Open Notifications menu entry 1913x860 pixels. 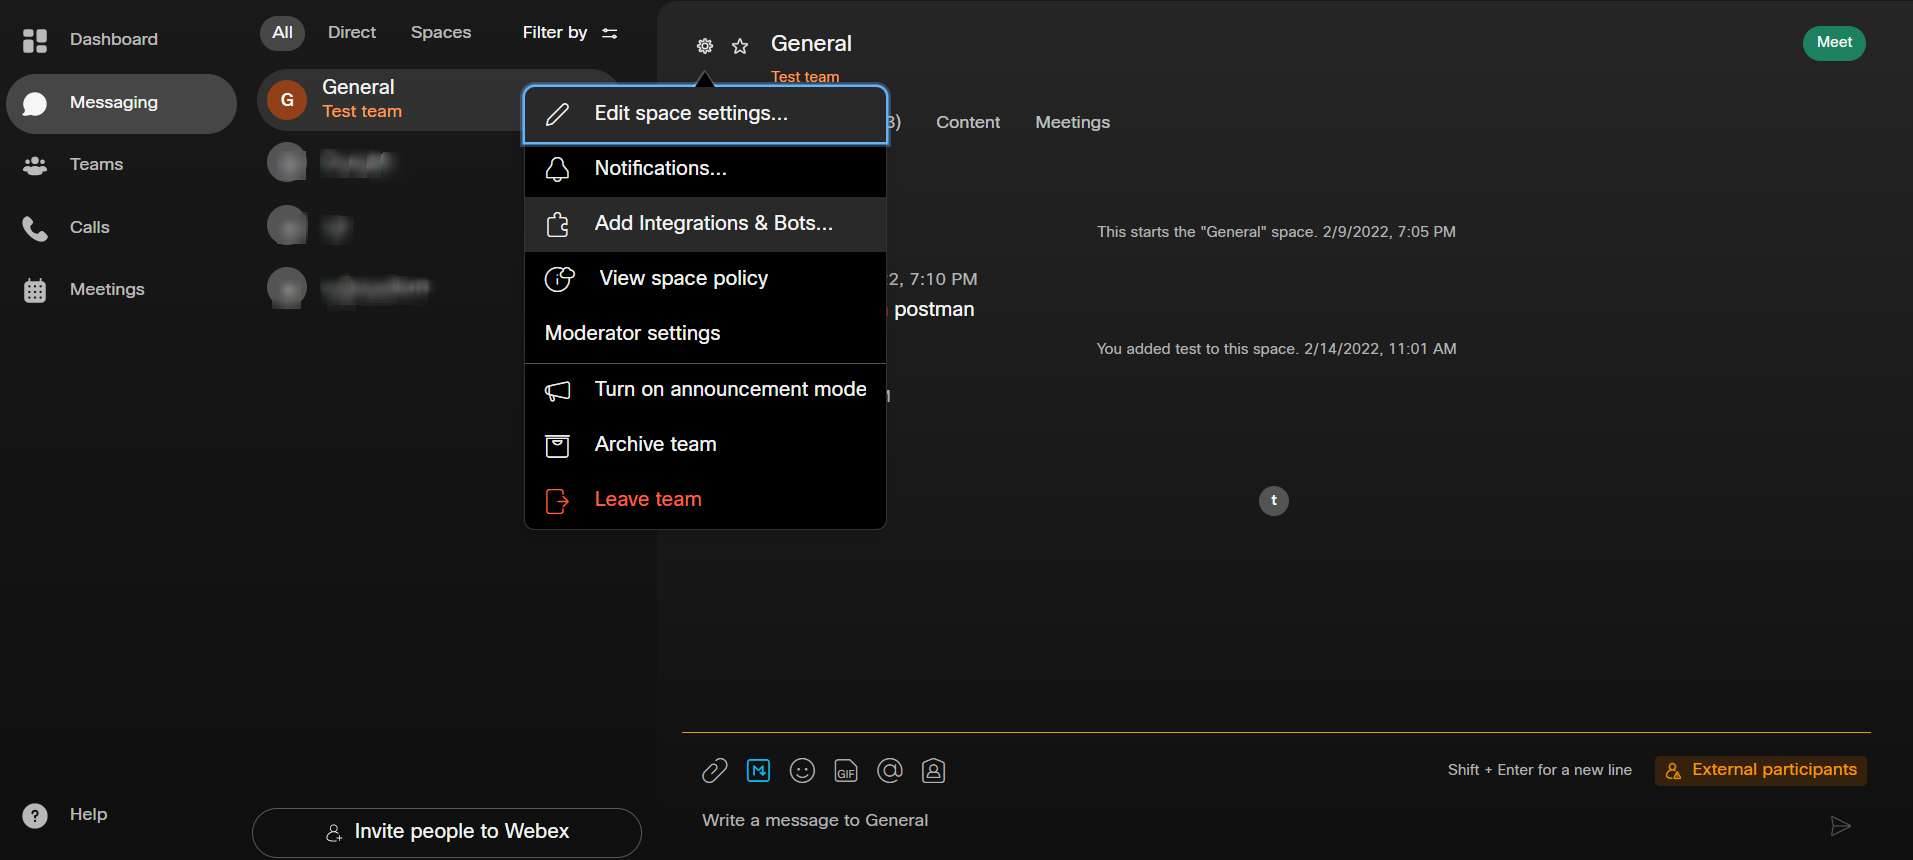705,169
